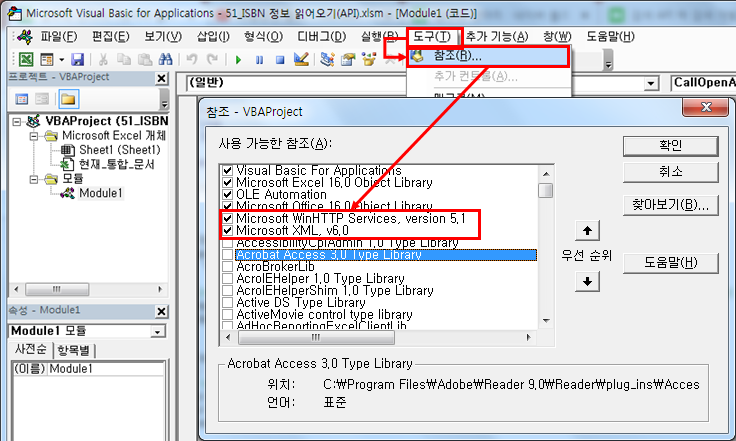Open the 형식(O) menu
736x441 pixels.
pos(263,37)
